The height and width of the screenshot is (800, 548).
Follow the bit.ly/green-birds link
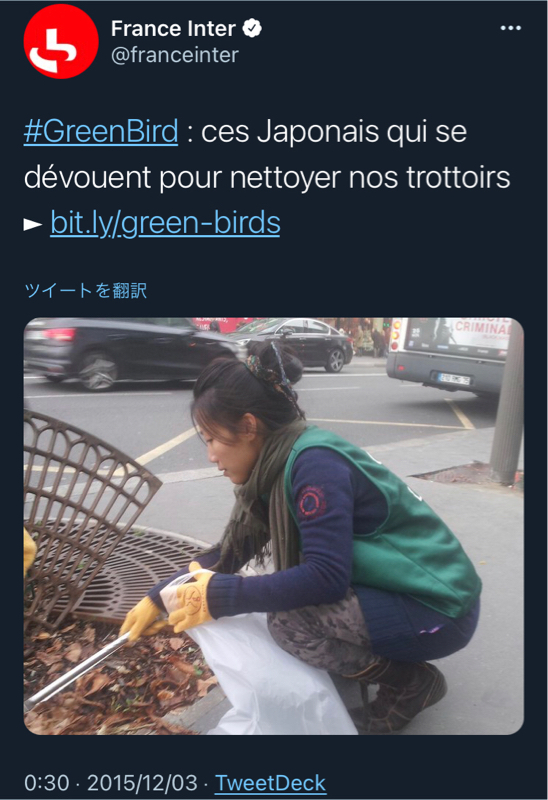tap(165, 223)
